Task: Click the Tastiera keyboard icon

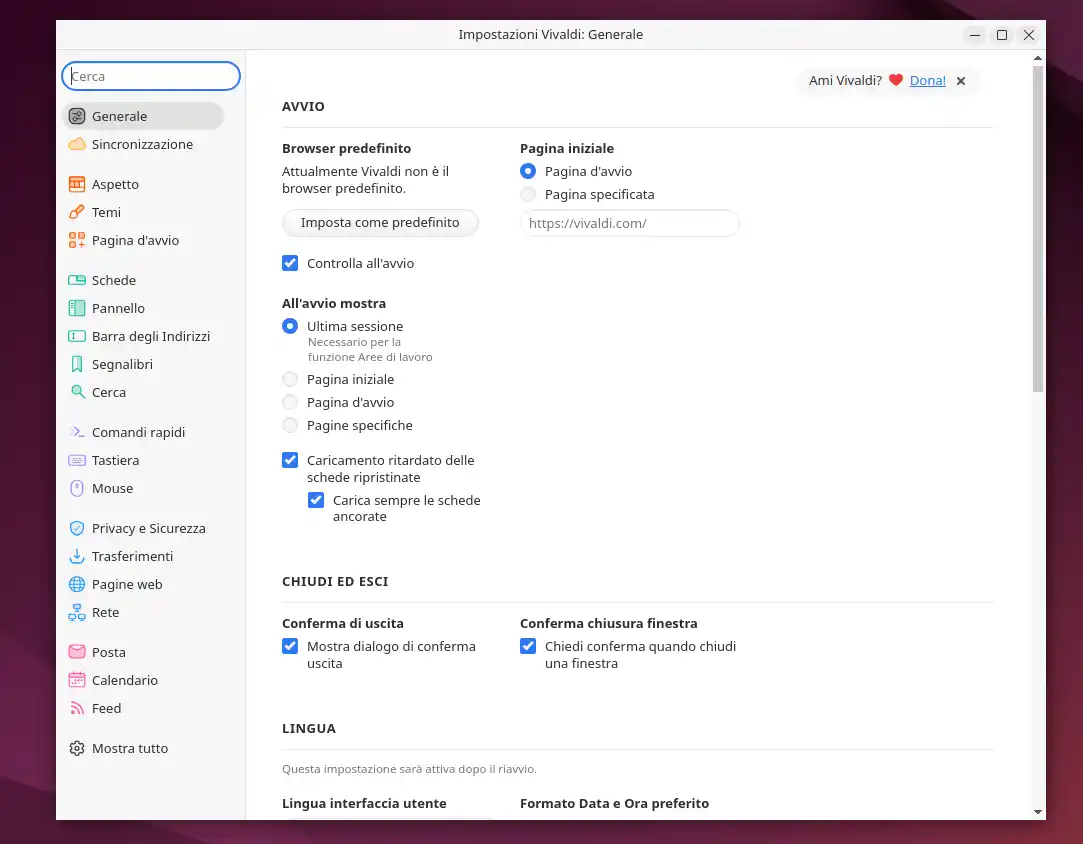Action: tap(77, 461)
